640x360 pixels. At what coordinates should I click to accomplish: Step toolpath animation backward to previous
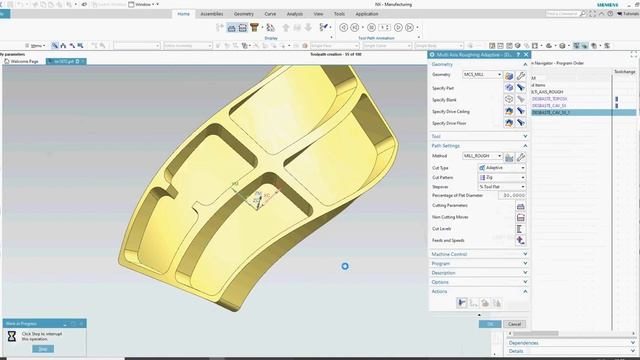[x=355, y=27]
